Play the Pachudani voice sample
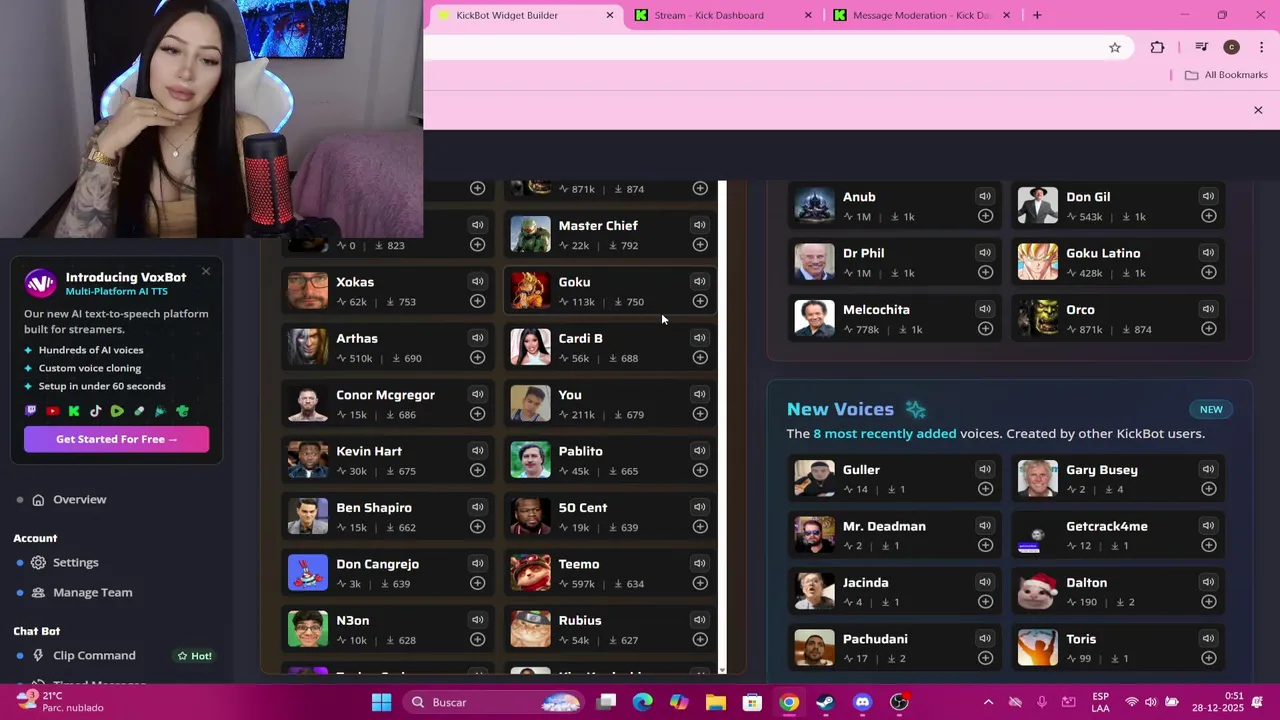Screen dimensions: 1280x720 (985, 638)
